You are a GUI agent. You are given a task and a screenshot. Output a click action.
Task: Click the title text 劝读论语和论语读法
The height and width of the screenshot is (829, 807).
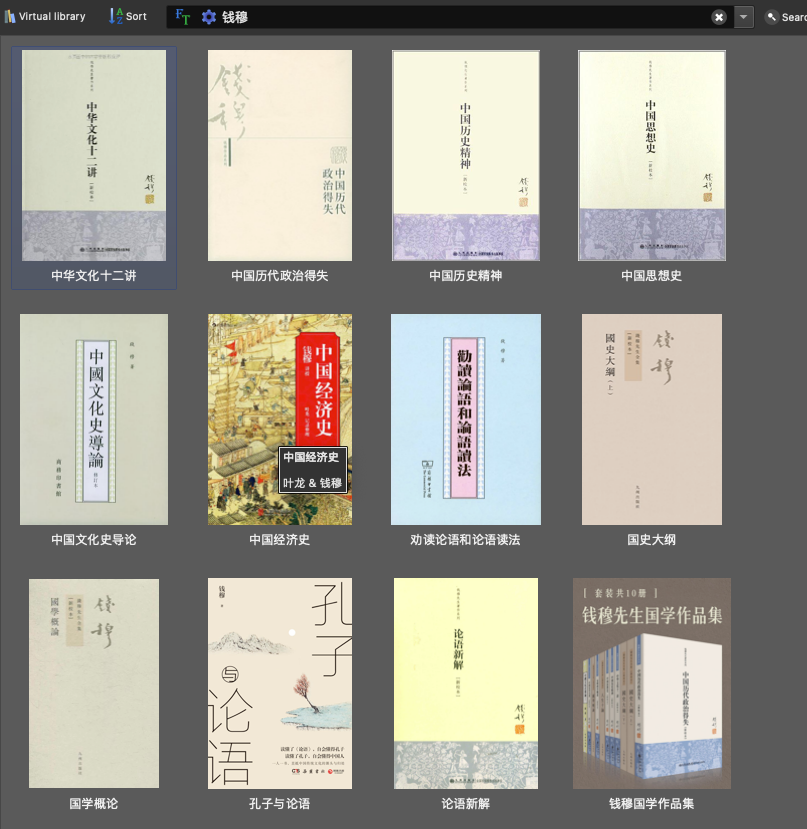465,539
